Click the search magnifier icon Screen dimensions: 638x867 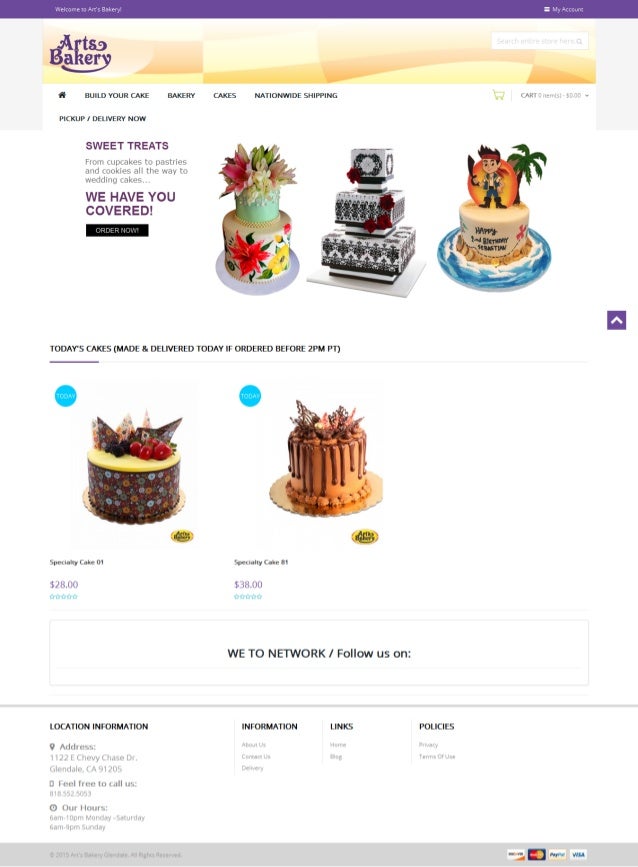[579, 41]
